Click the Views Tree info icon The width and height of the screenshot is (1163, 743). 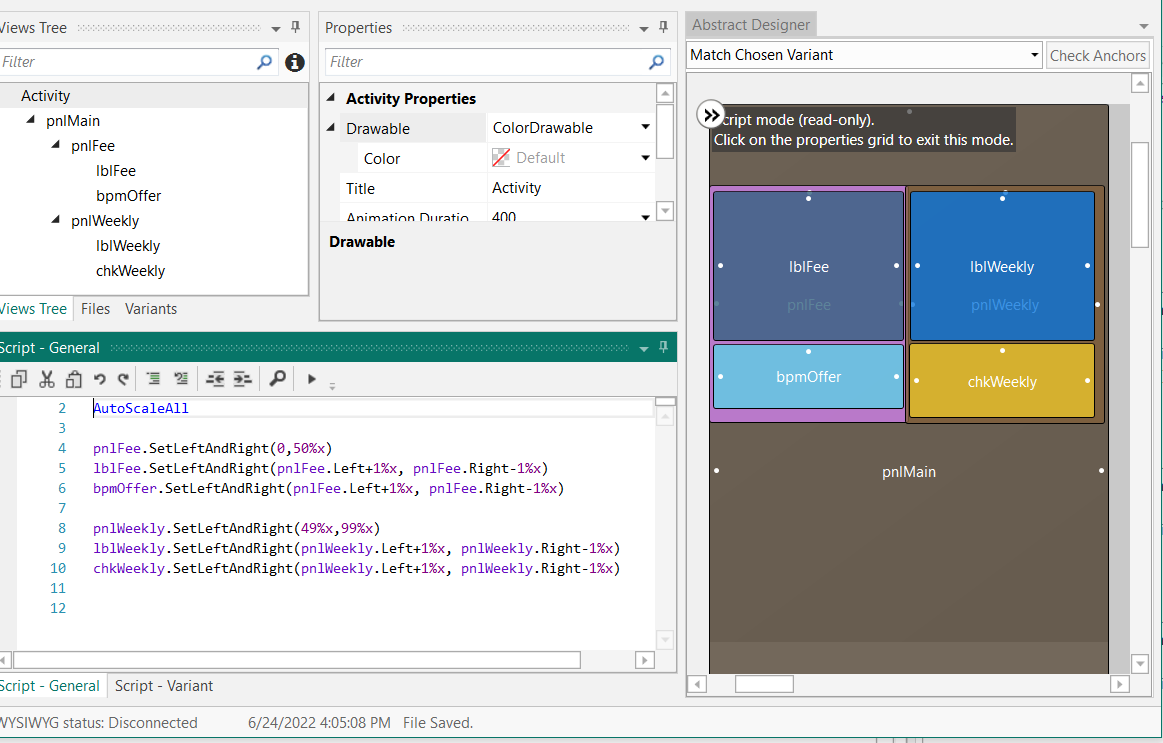pos(294,62)
